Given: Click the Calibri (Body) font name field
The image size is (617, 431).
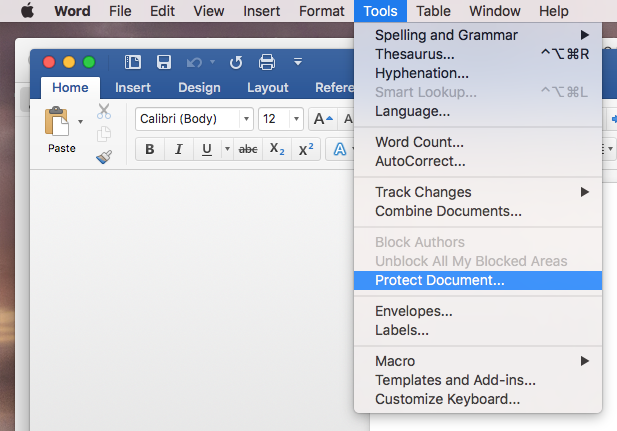Looking at the screenshot, I should pyautogui.click(x=188, y=119).
